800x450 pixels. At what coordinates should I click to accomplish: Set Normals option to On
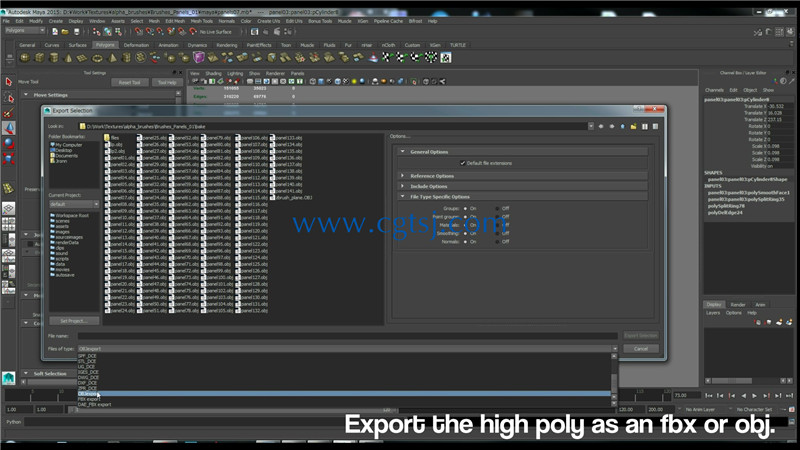point(465,242)
